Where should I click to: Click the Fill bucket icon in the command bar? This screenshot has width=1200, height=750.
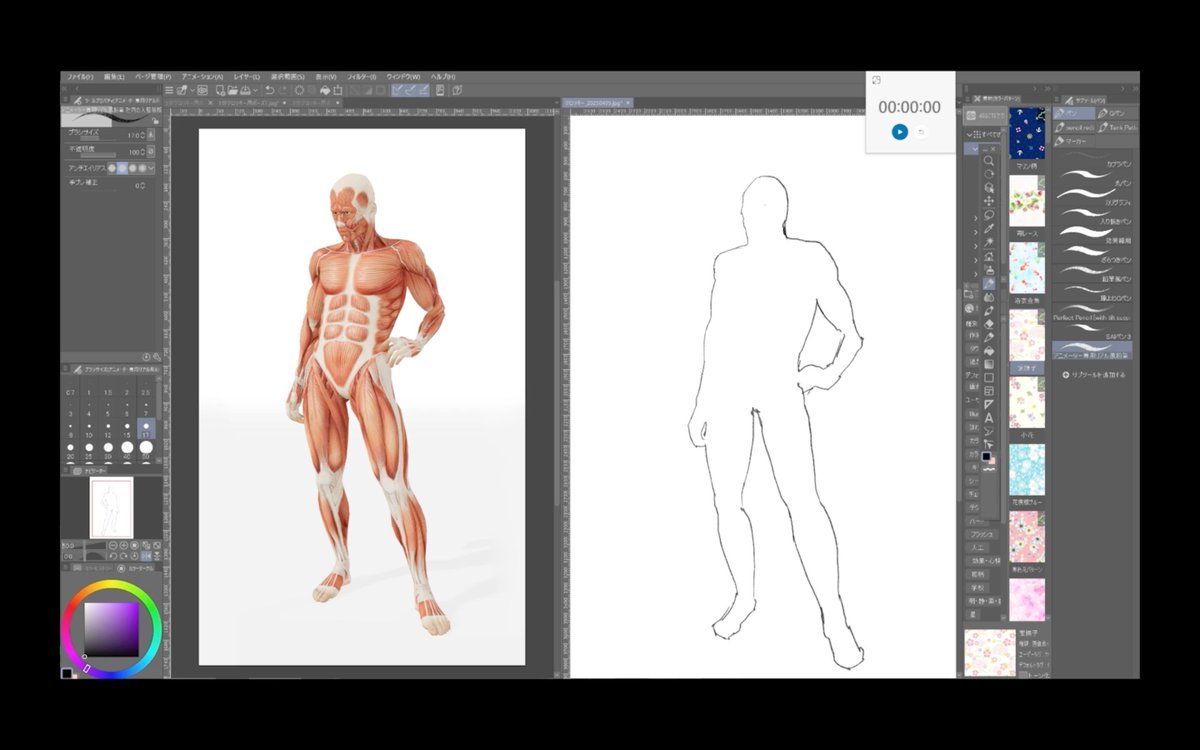click(x=325, y=90)
